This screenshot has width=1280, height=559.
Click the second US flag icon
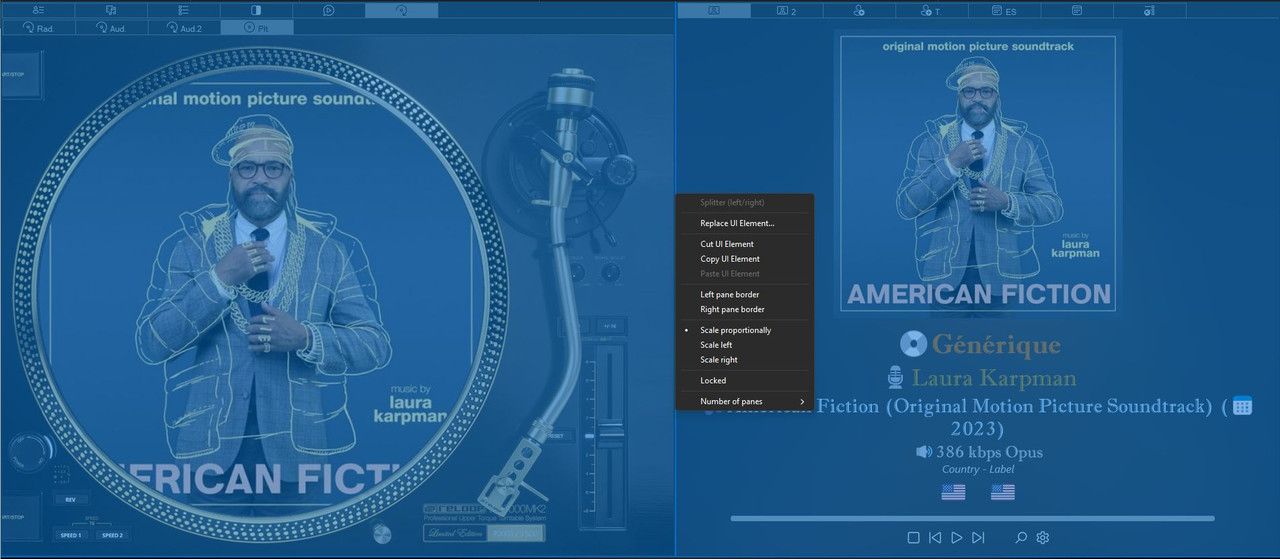click(x=1003, y=492)
